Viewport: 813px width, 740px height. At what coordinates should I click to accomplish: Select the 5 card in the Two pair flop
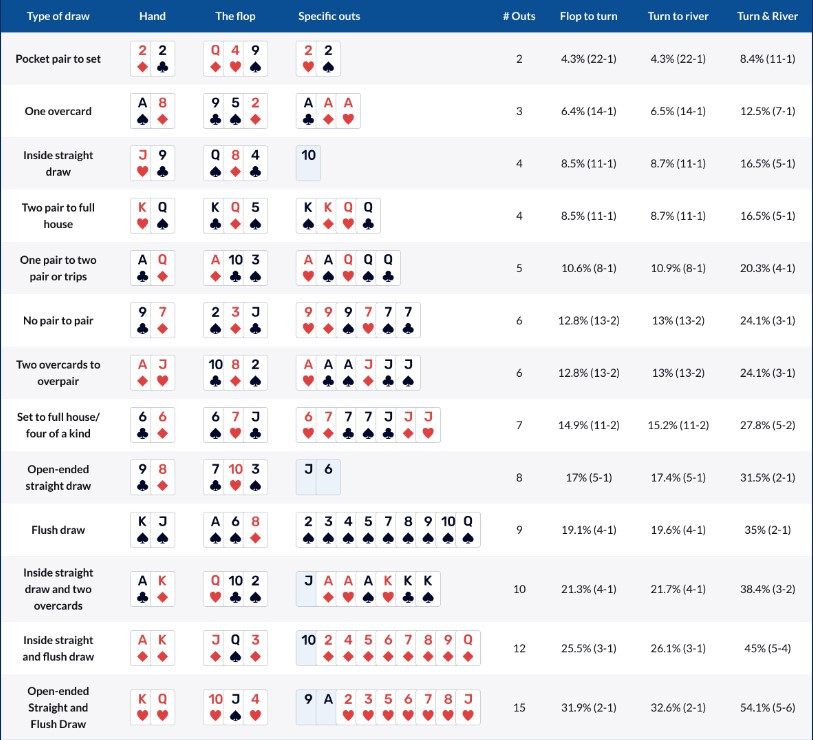(255, 216)
